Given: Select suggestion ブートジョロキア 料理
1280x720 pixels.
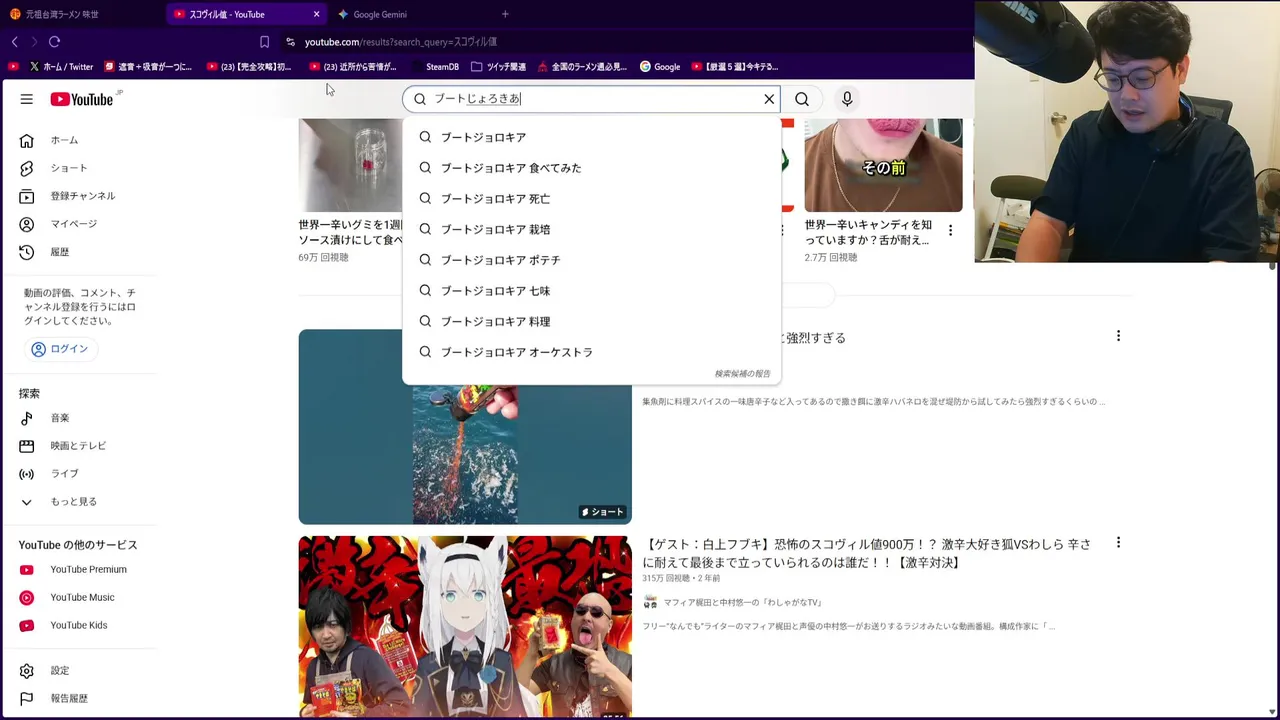Looking at the screenshot, I should click(591, 321).
